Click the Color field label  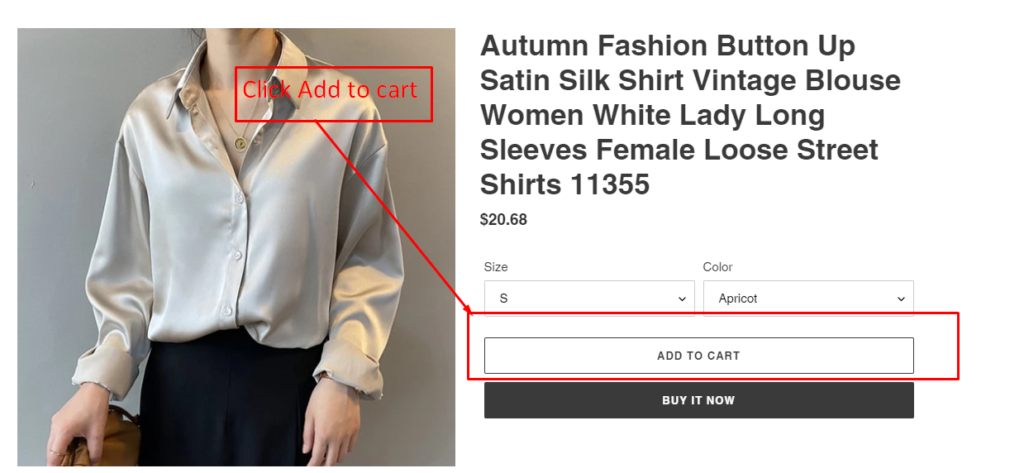pyautogui.click(x=717, y=267)
